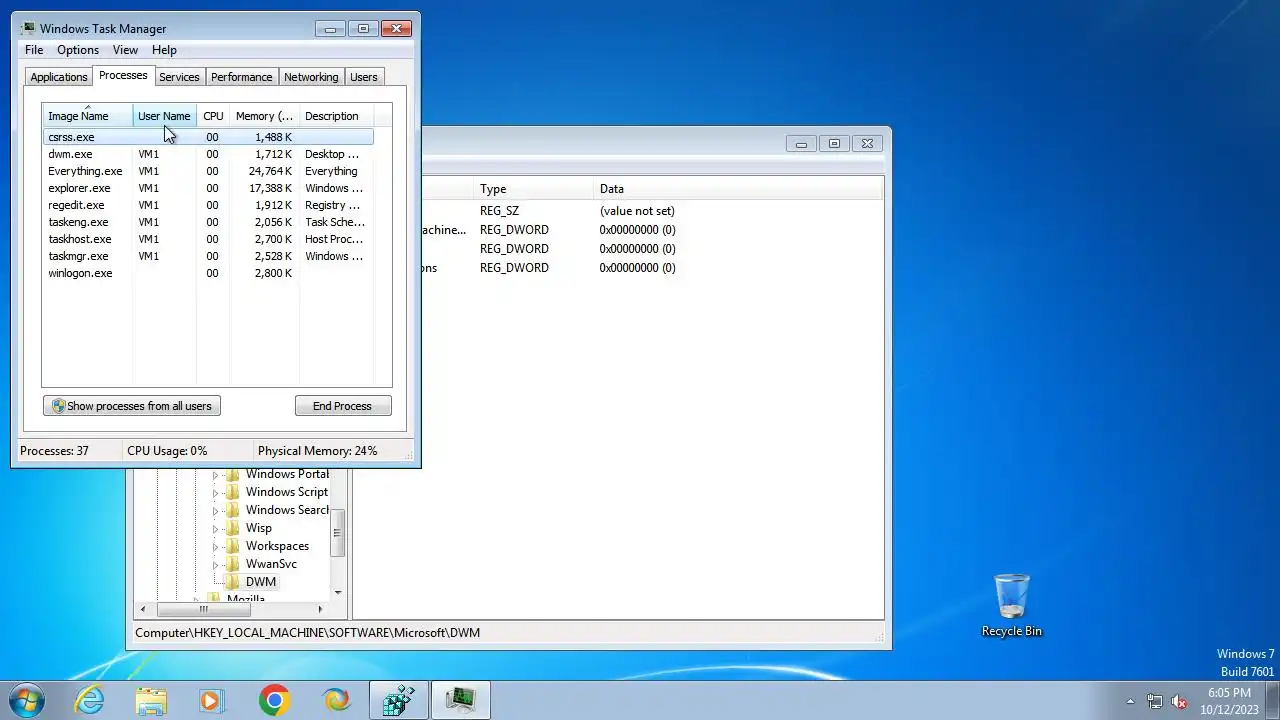This screenshot has width=1280, height=720.
Task: Expand the Windows Portable registry key
Action: [215, 475]
